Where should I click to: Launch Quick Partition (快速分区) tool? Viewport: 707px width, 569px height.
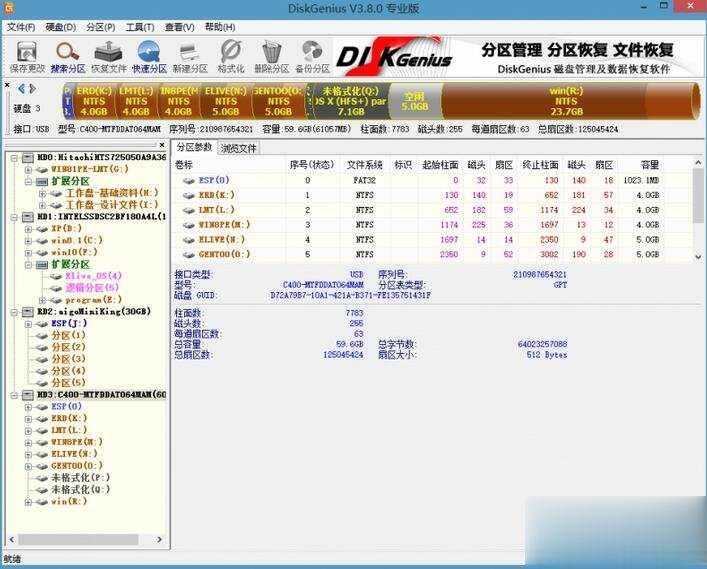[x=149, y=57]
